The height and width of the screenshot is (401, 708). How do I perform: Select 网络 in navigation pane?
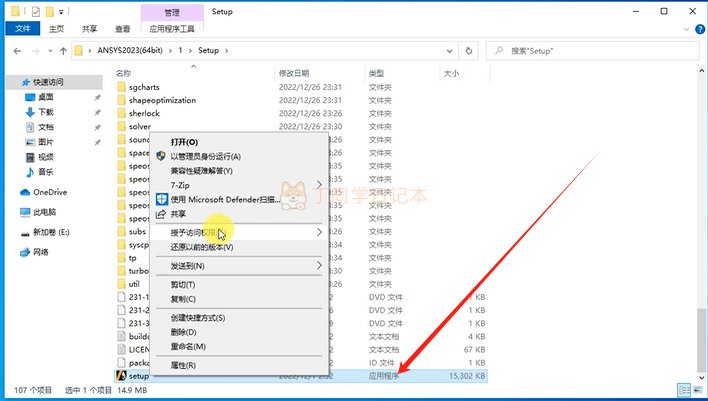41,252
